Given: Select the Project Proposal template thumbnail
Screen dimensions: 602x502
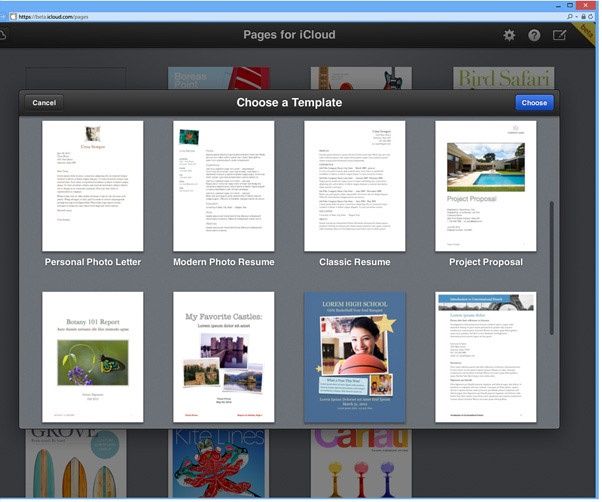Looking at the screenshot, I should pos(486,186).
